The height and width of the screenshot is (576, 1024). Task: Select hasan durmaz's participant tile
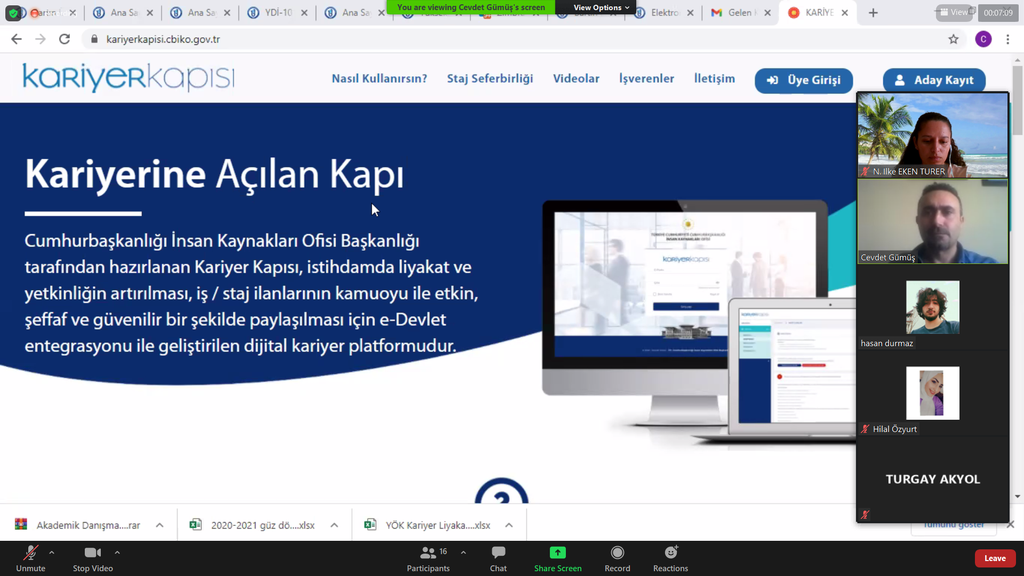933,308
